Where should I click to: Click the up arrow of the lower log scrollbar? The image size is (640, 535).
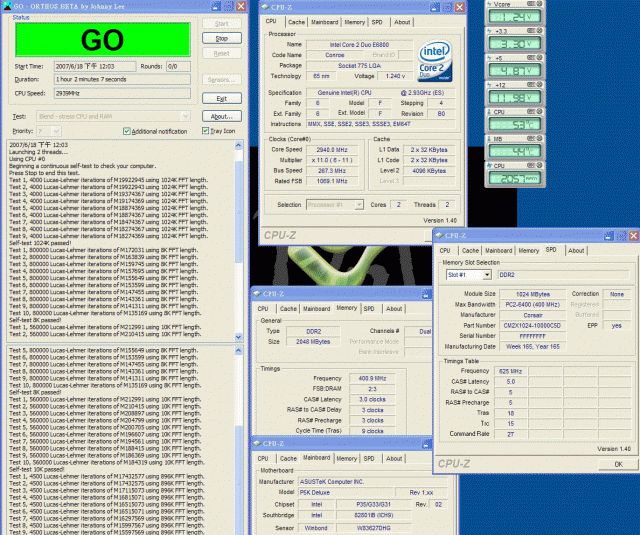click(x=239, y=351)
